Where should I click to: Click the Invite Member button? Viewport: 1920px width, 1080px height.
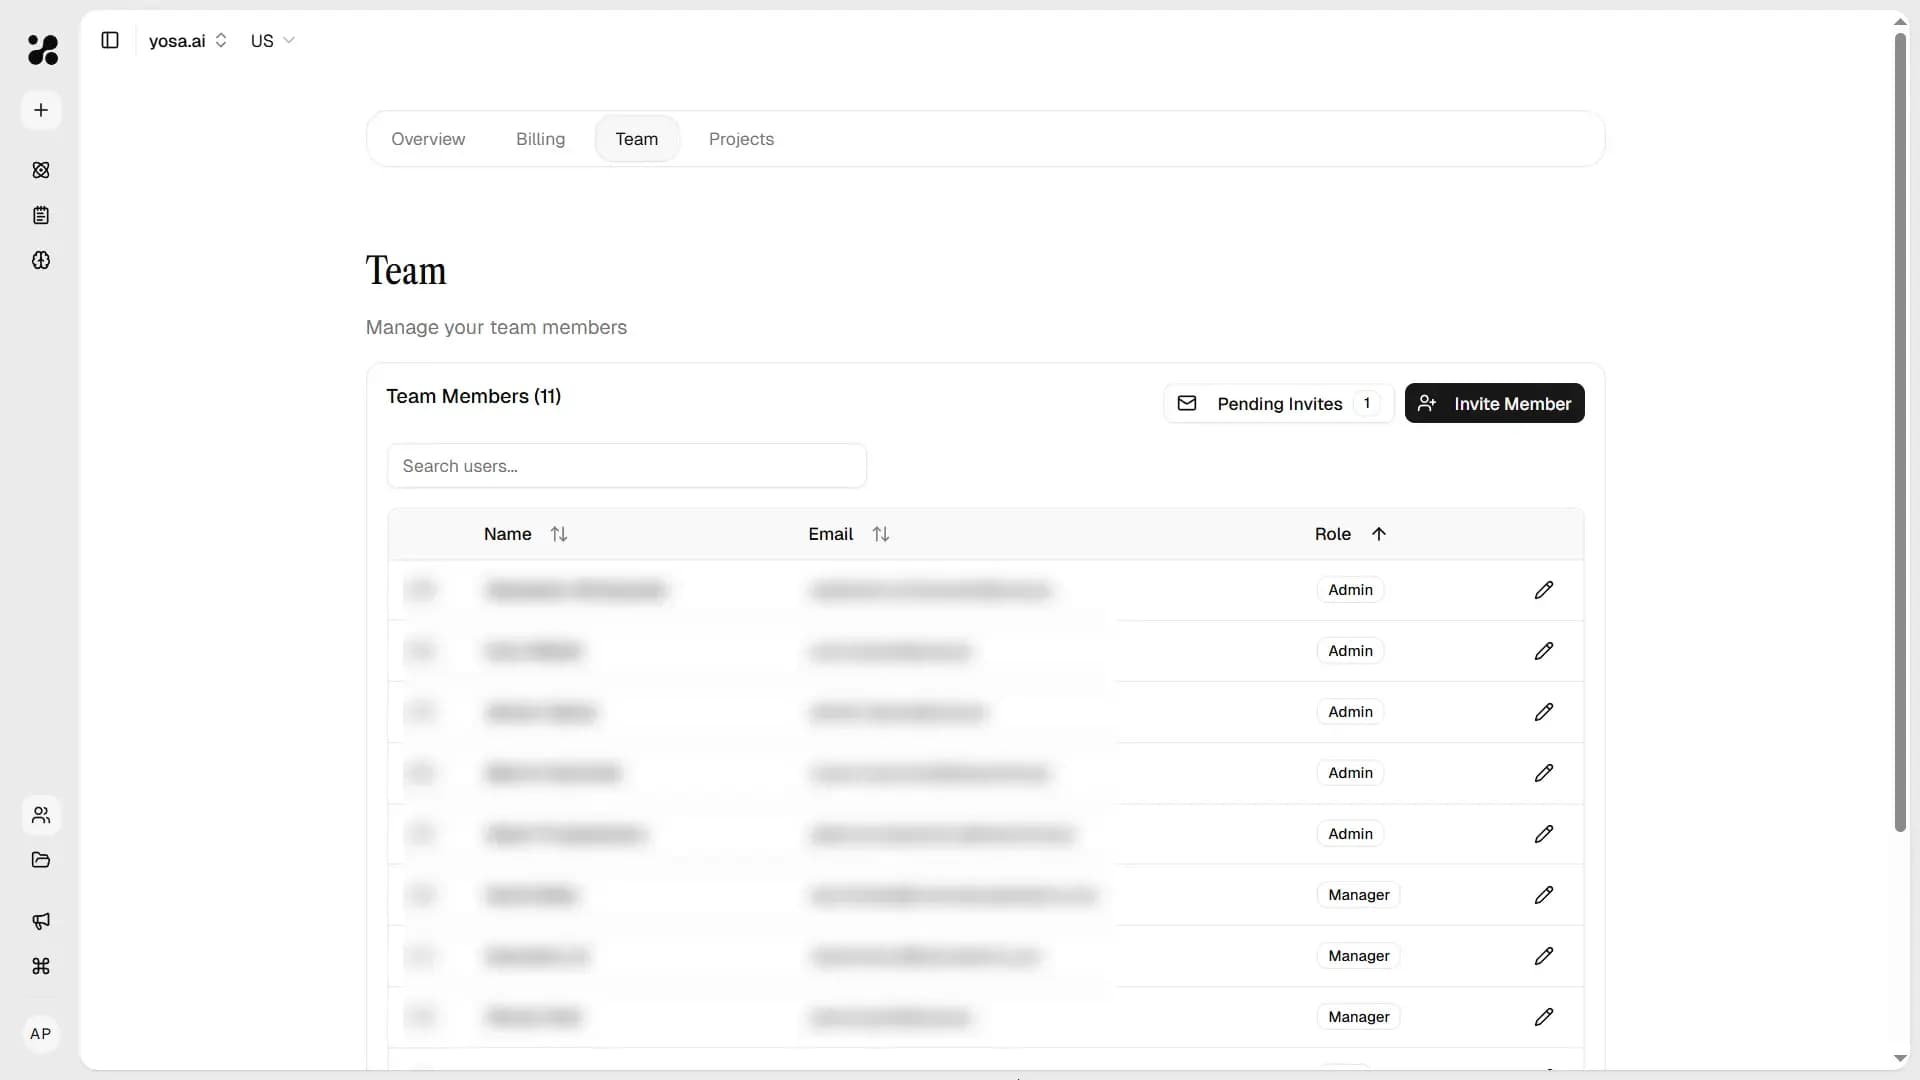[x=1495, y=403]
